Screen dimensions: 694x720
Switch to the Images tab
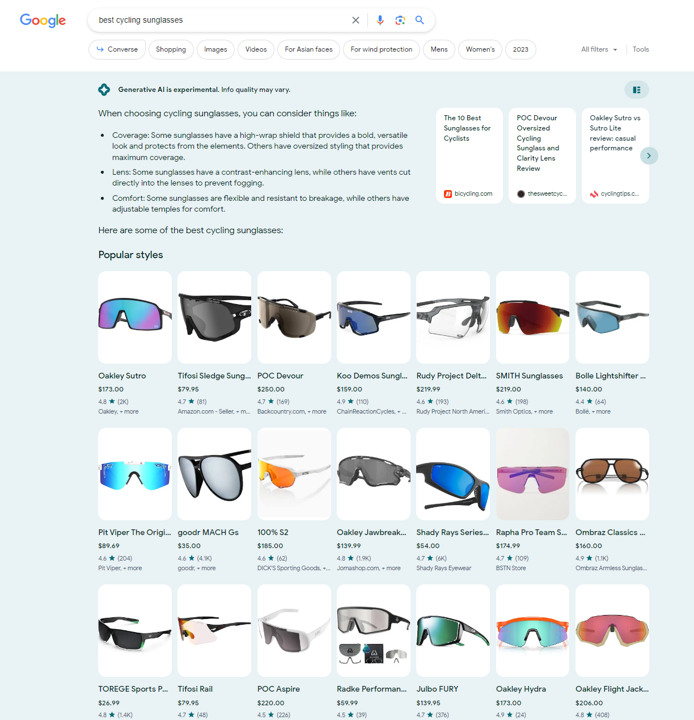(215, 50)
